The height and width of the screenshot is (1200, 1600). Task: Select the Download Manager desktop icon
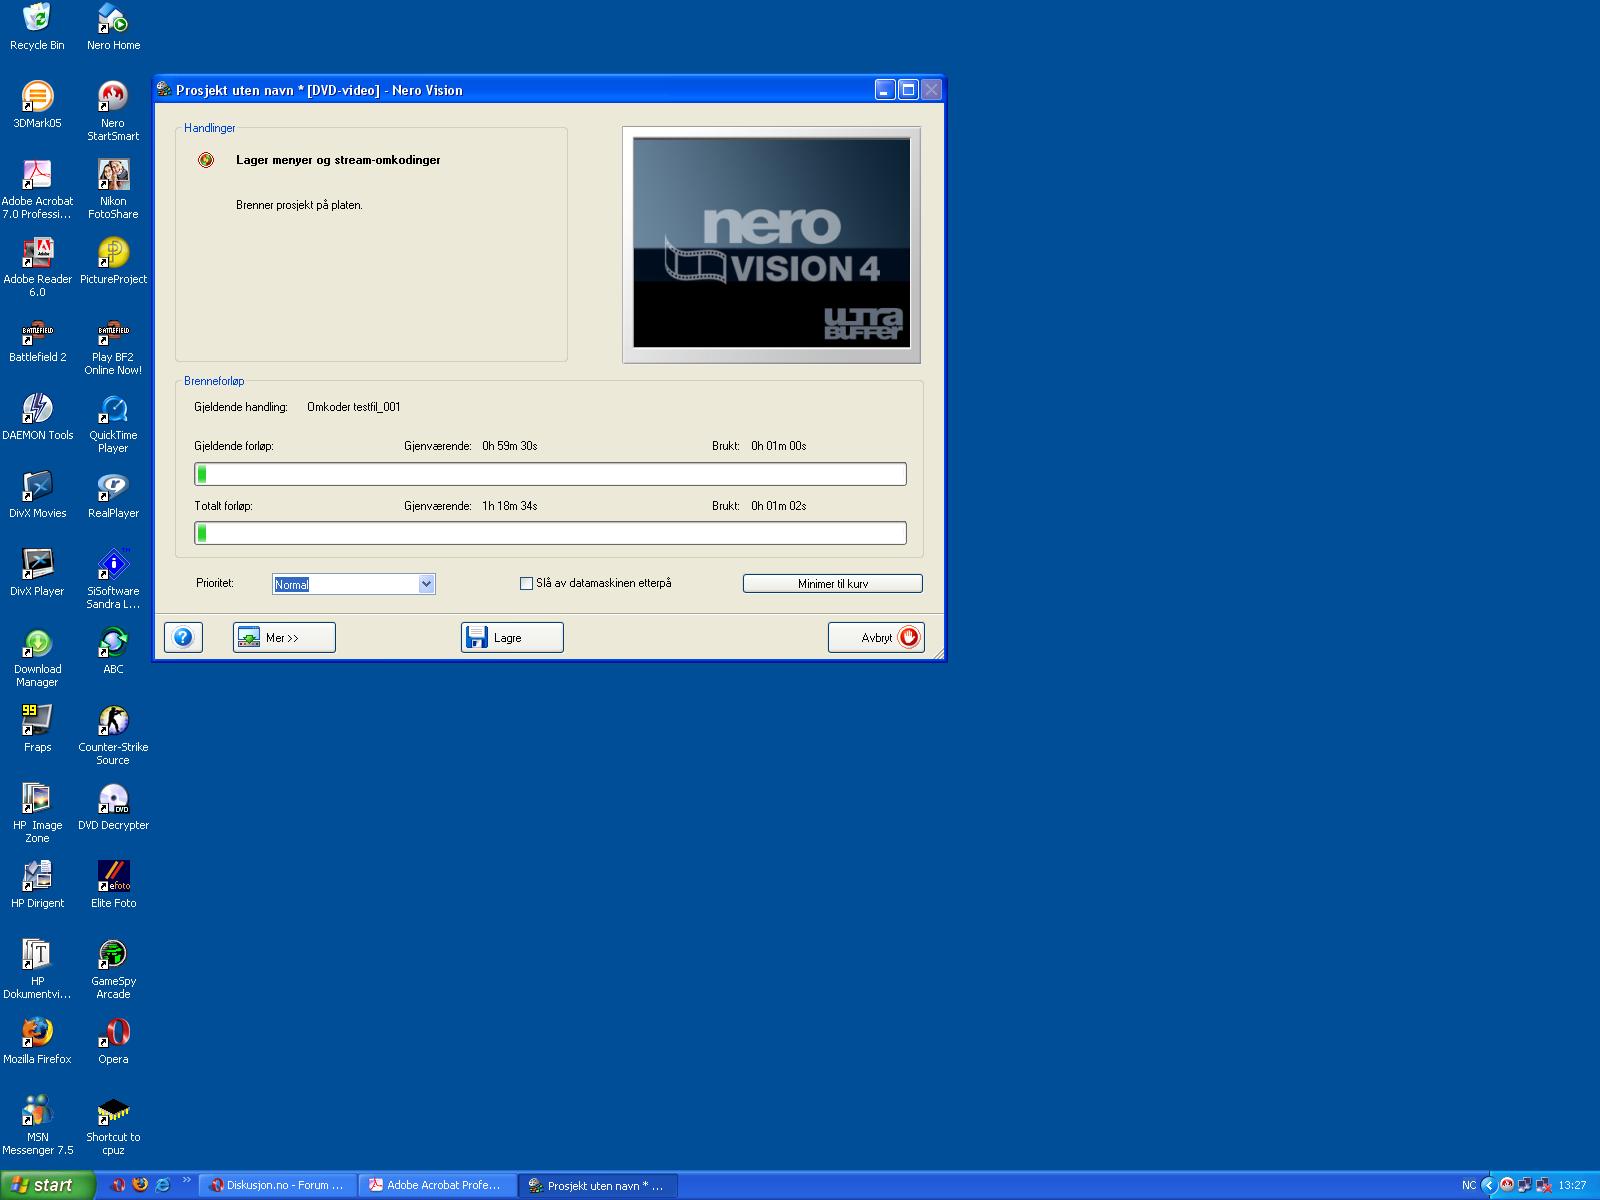[37, 657]
